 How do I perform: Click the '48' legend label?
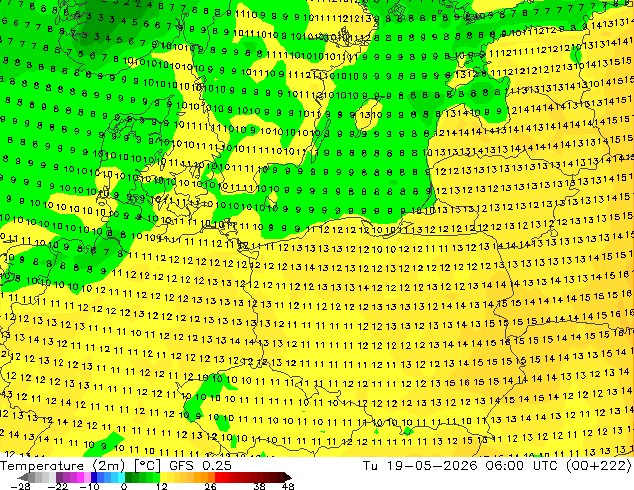(x=288, y=486)
